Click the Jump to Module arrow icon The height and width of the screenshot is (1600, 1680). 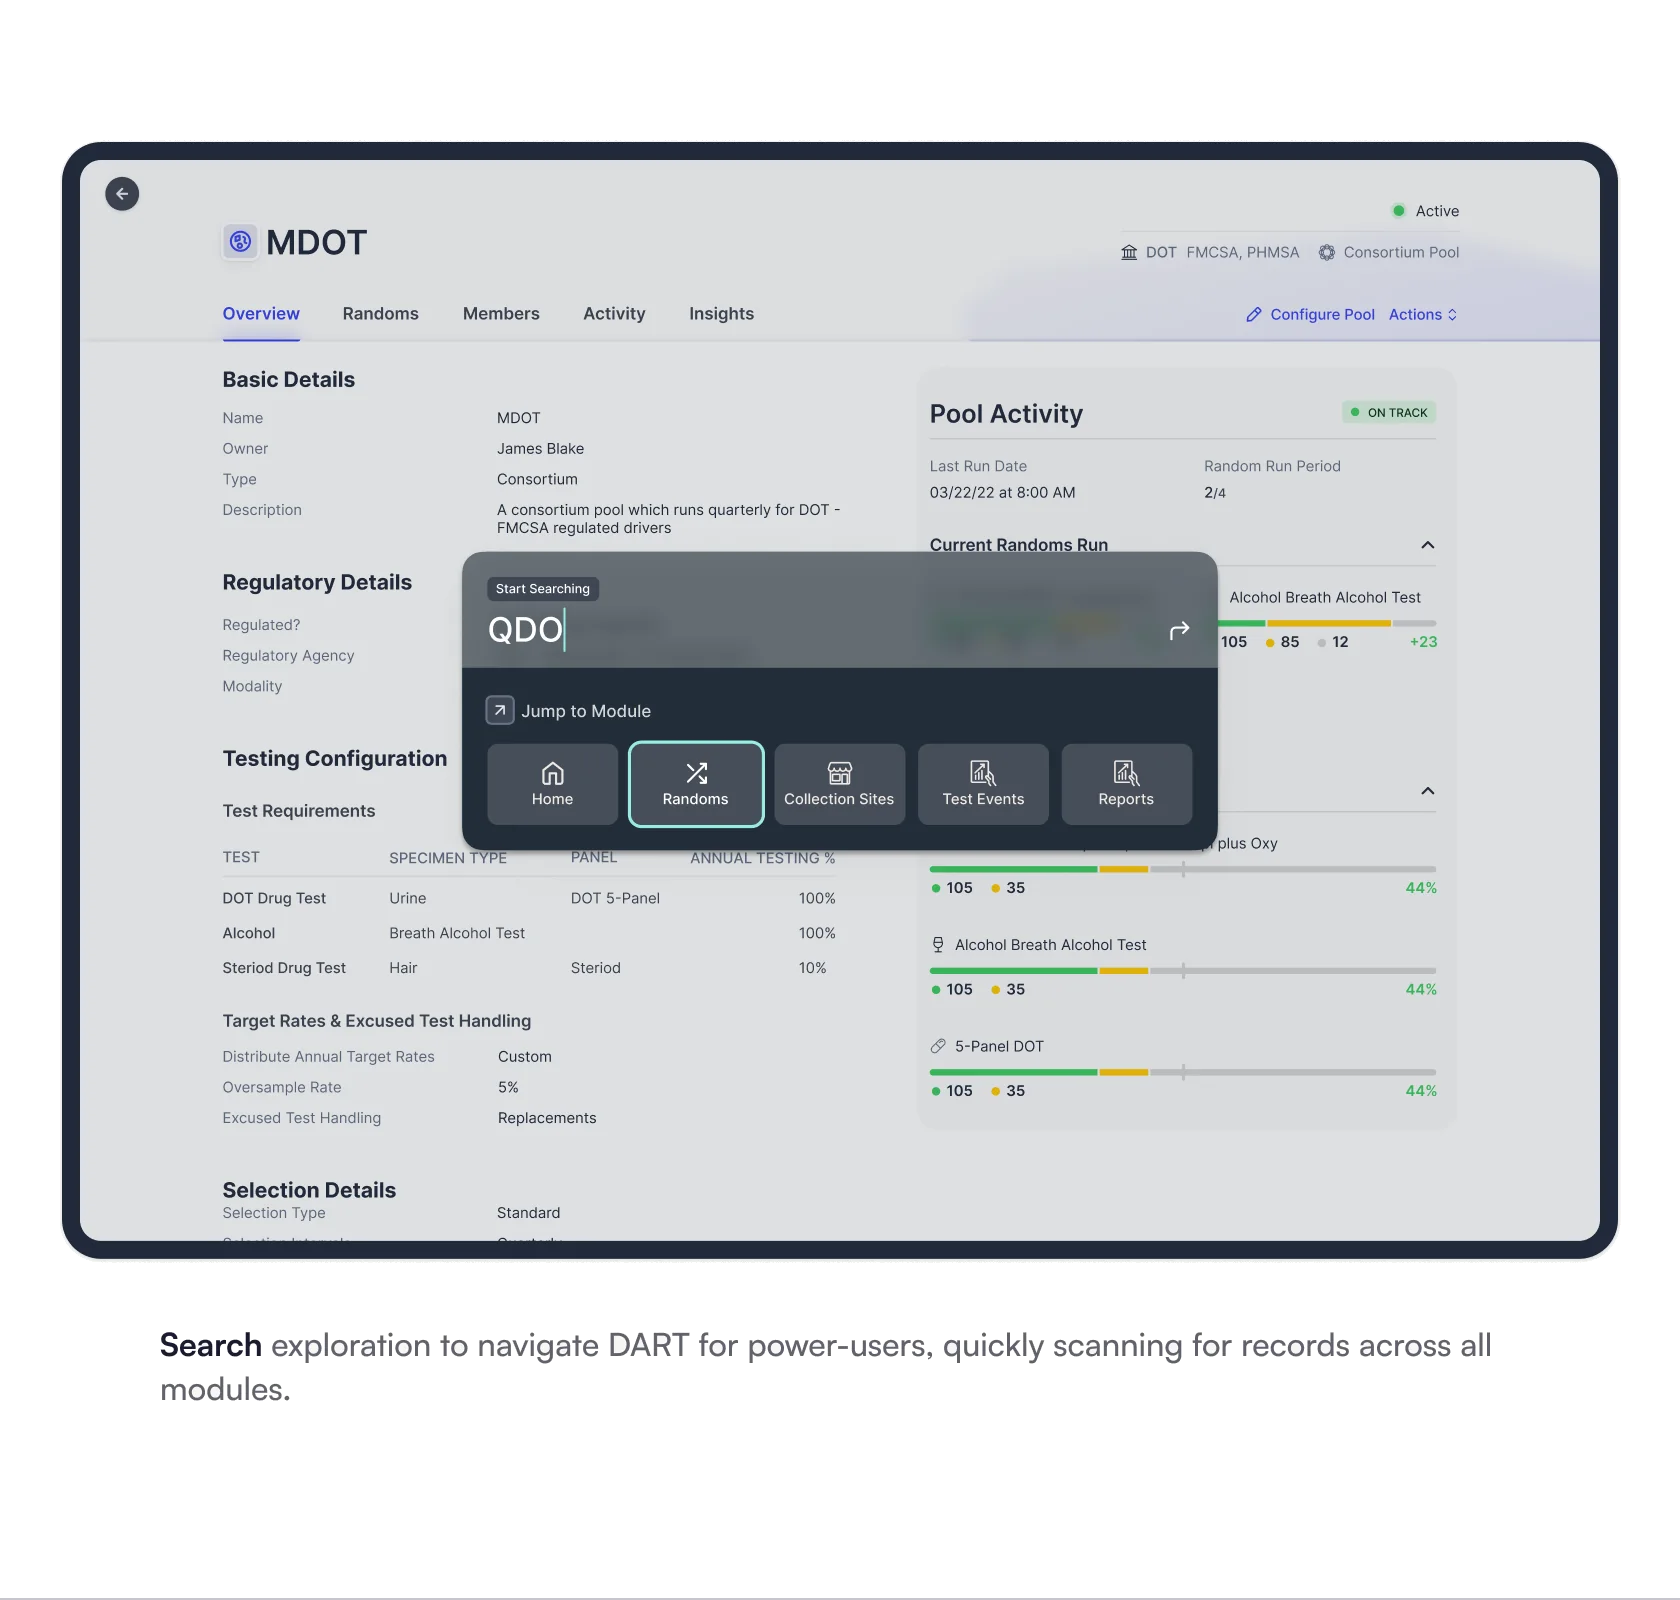500,710
